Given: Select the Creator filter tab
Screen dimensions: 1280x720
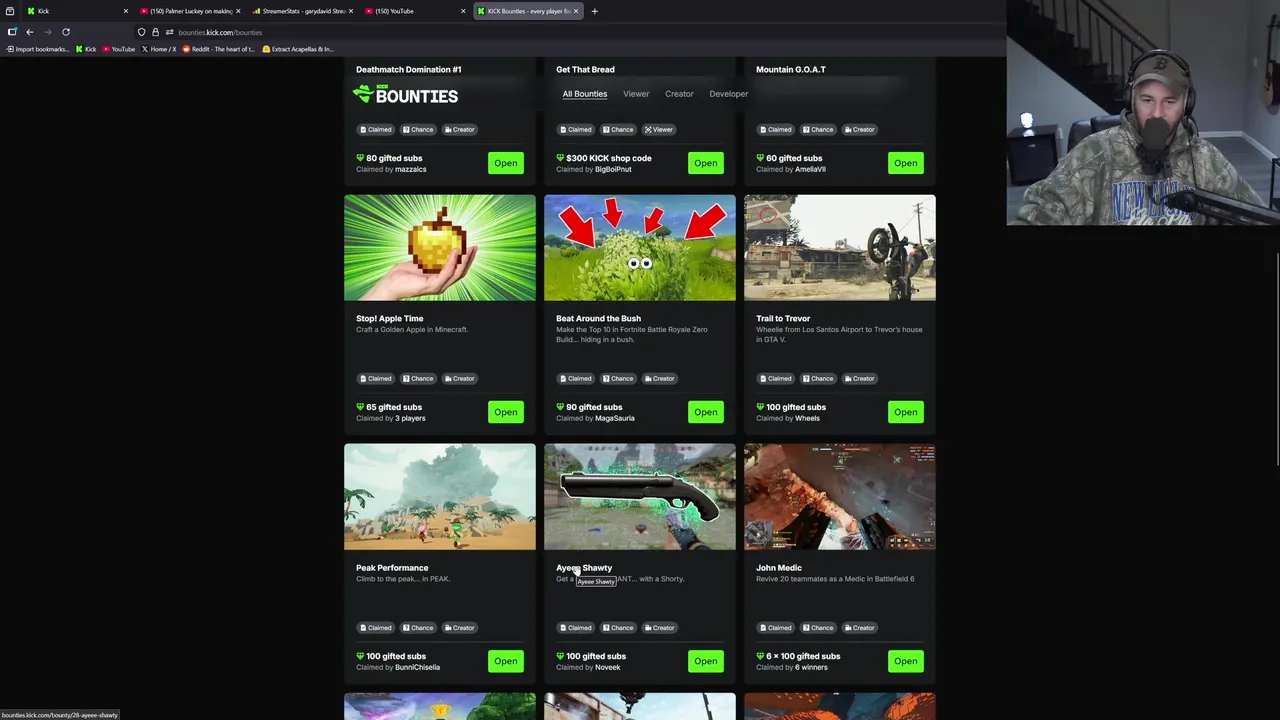Looking at the screenshot, I should coord(679,94).
